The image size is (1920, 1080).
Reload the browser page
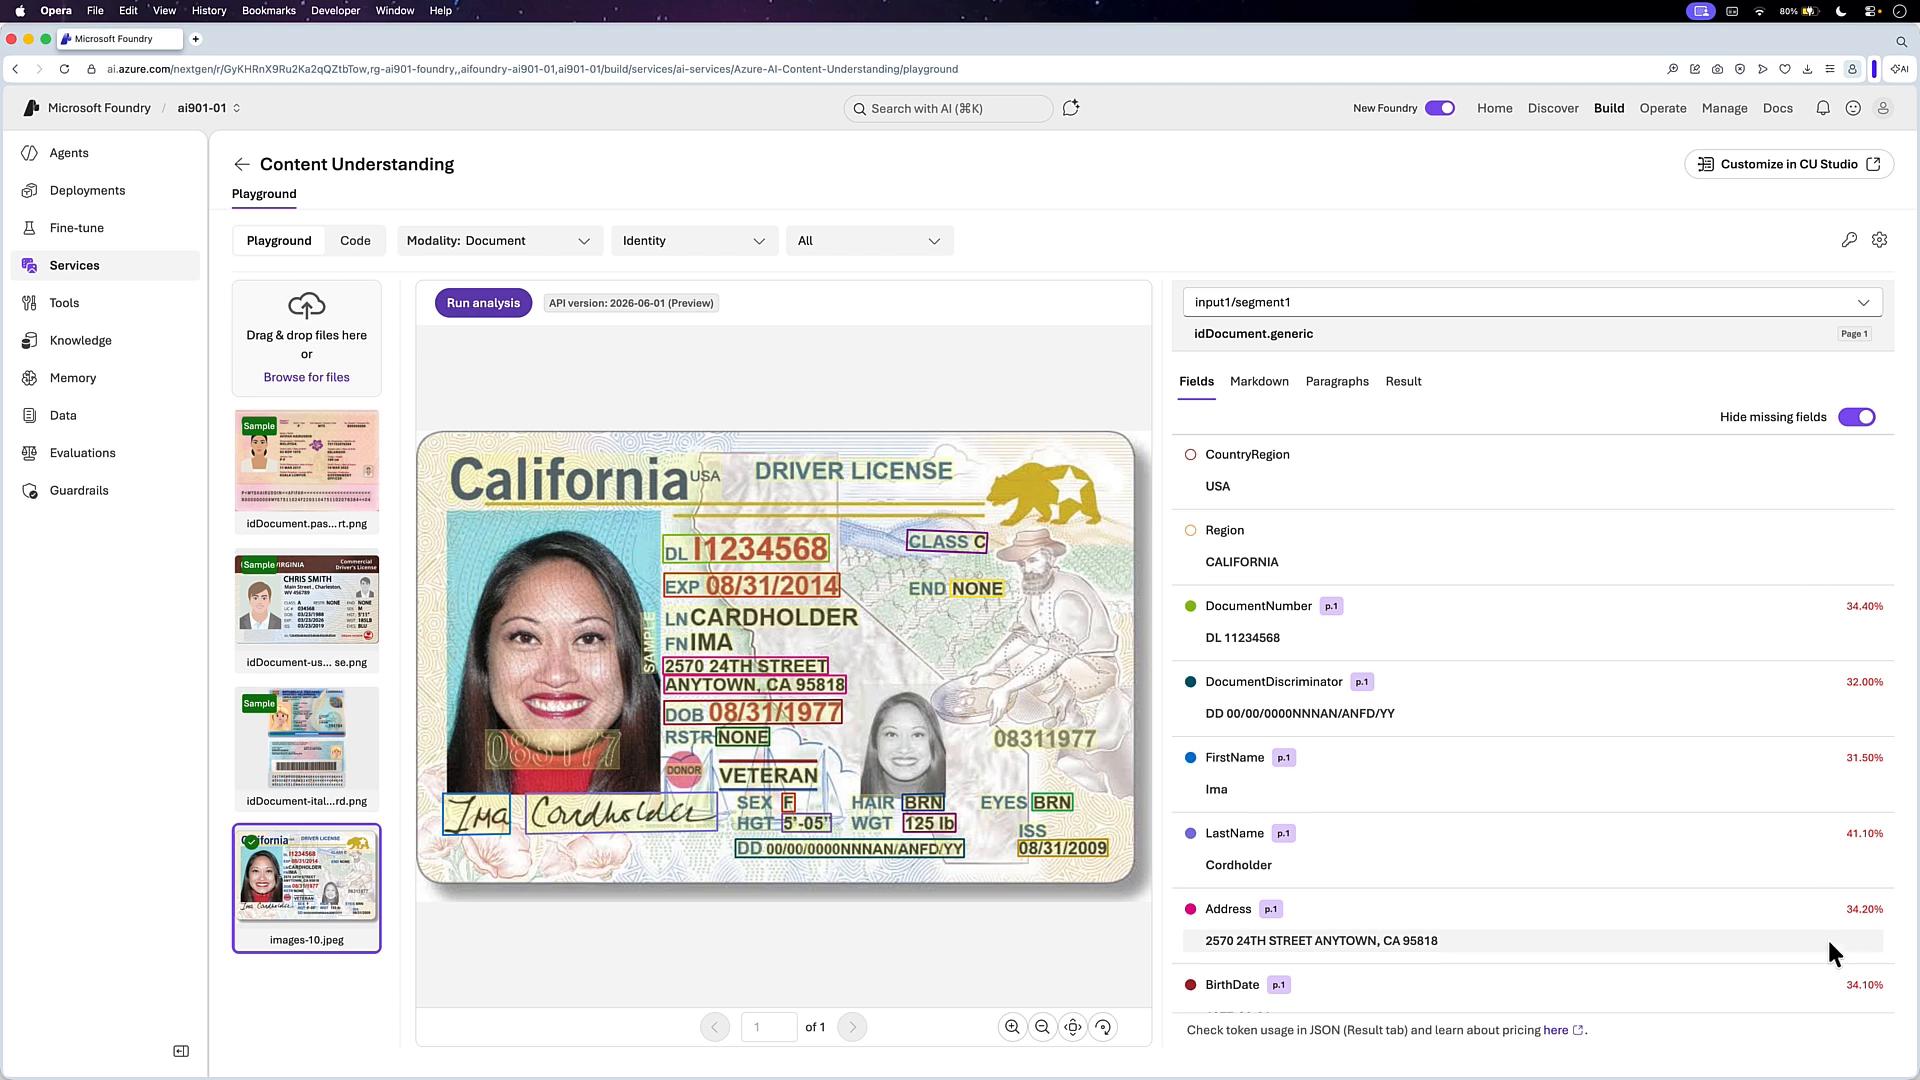[x=64, y=69]
